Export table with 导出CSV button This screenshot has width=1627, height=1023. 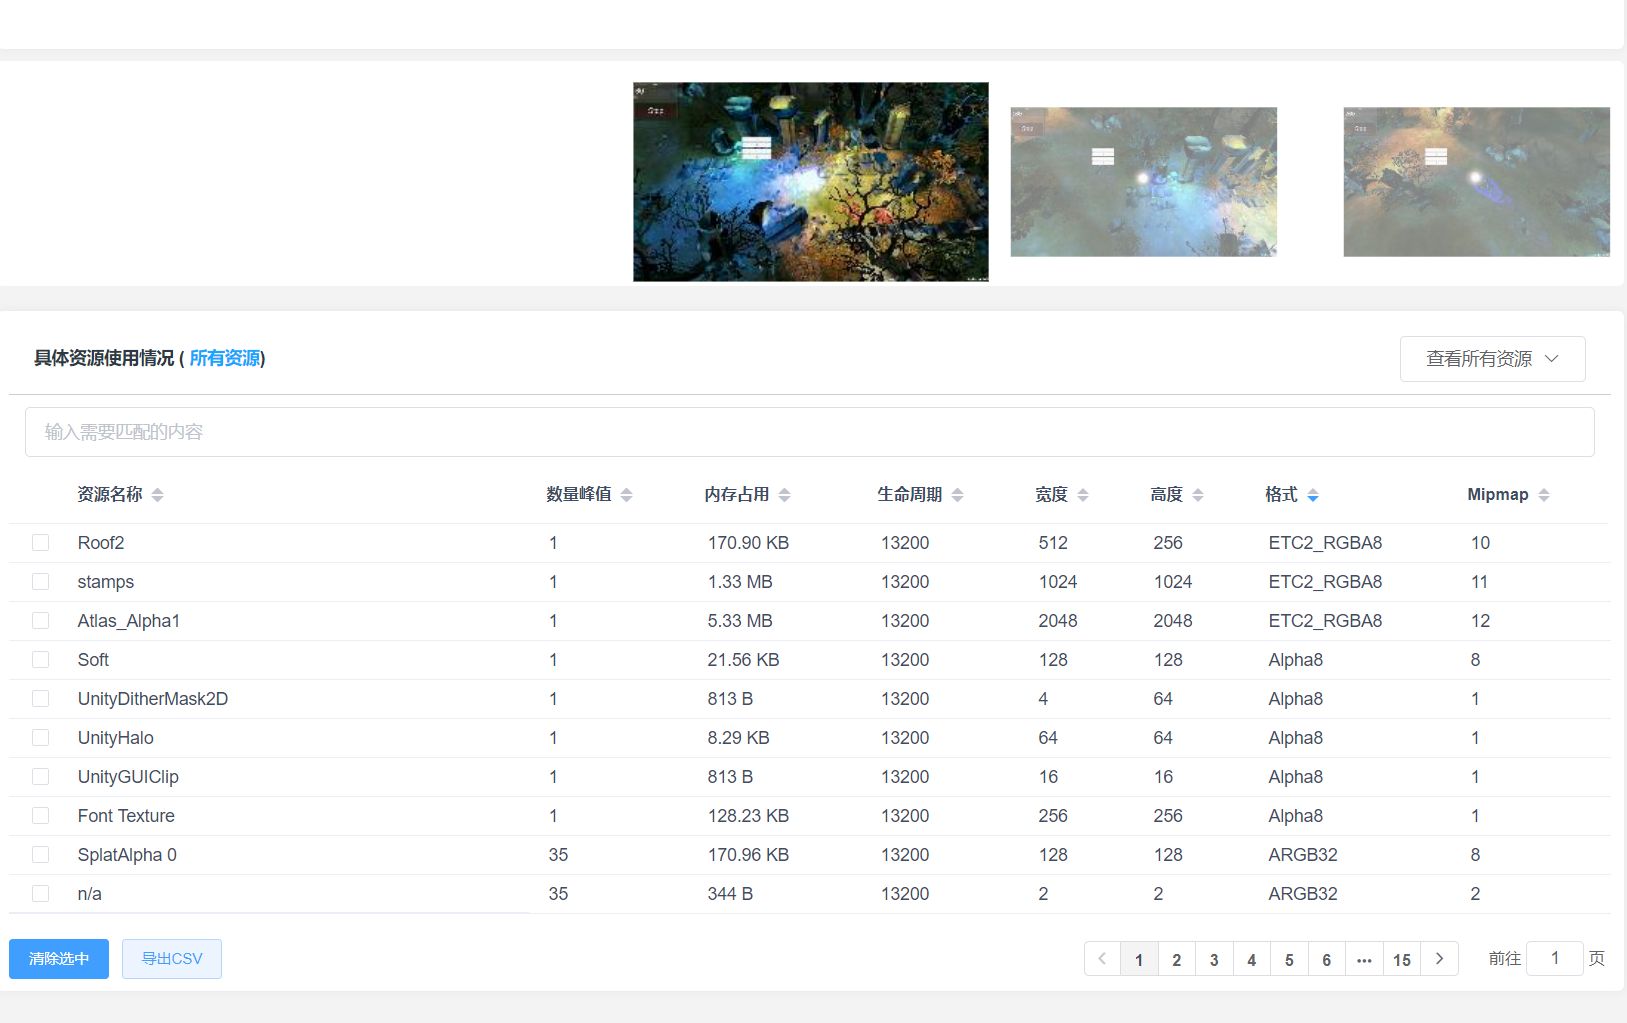pos(172,959)
